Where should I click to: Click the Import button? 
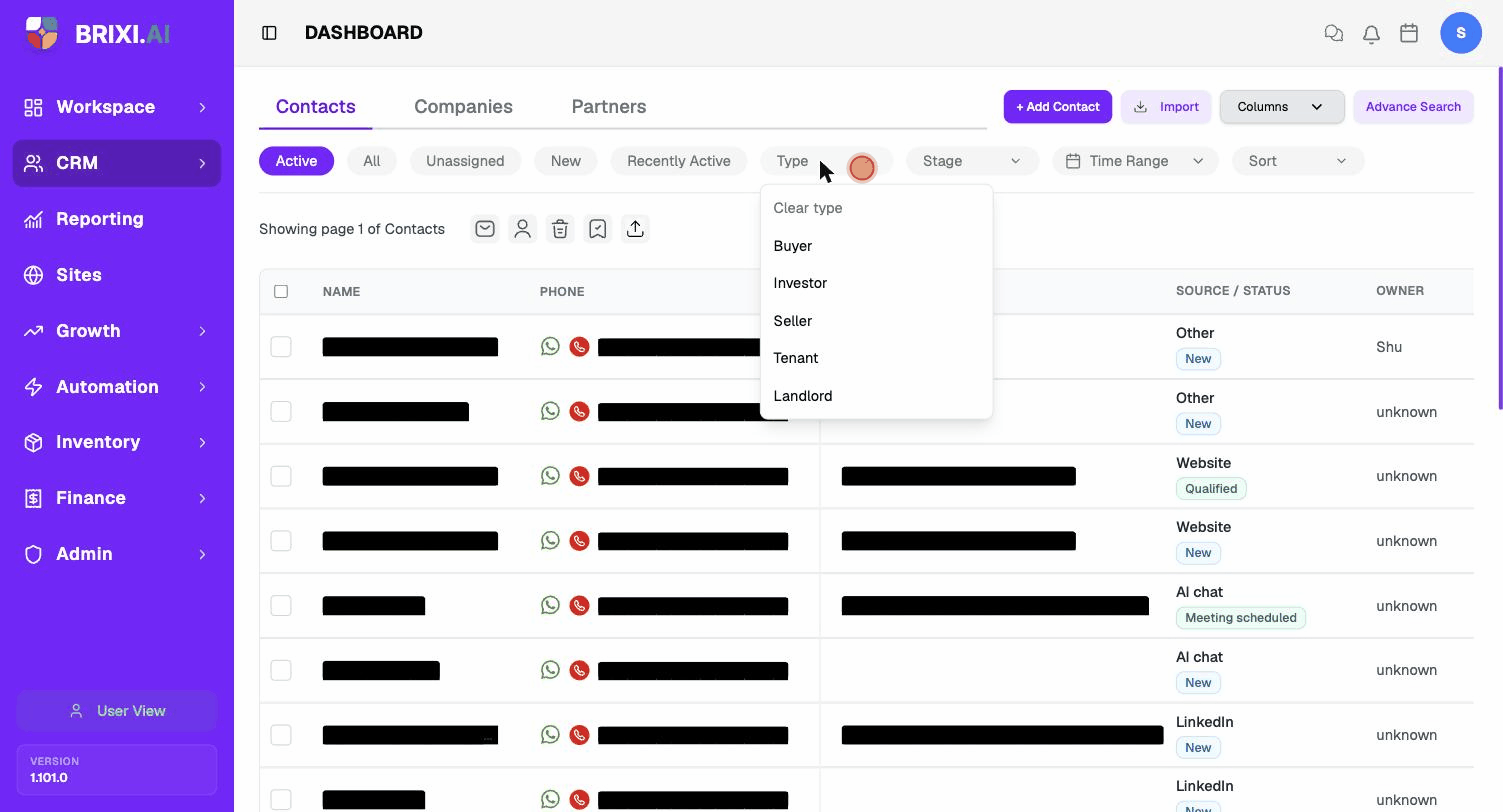pyautogui.click(x=1166, y=107)
